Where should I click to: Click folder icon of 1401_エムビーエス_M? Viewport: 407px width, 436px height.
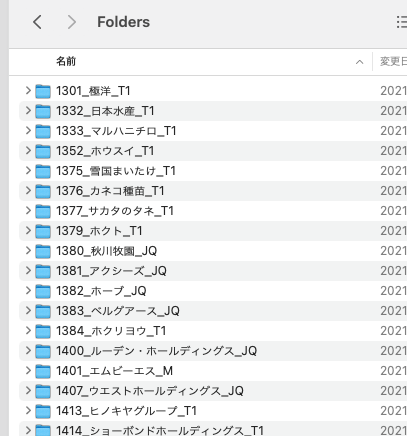pyautogui.click(x=43, y=371)
